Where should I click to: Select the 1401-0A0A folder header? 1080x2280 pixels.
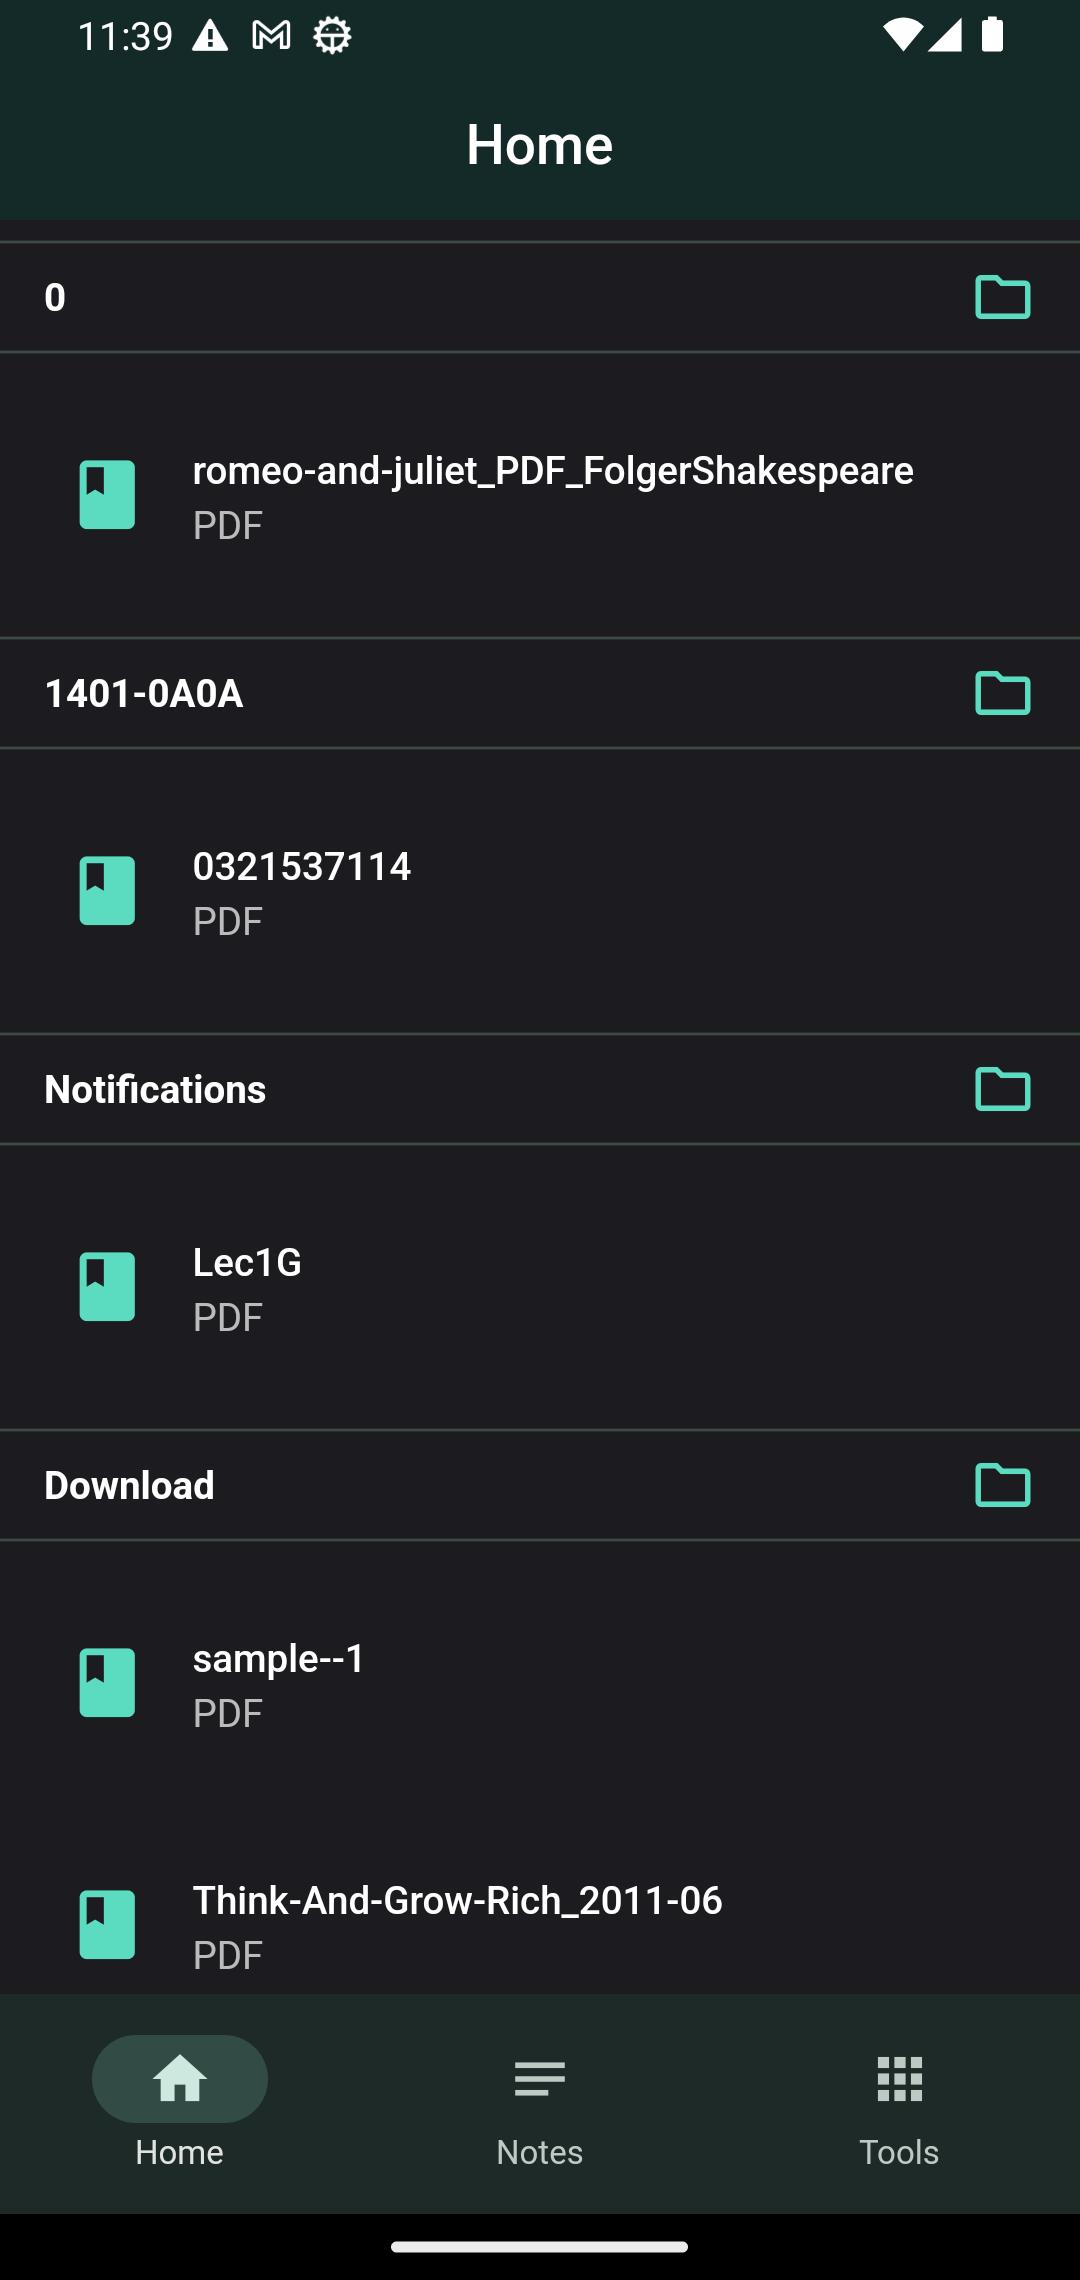[540, 693]
